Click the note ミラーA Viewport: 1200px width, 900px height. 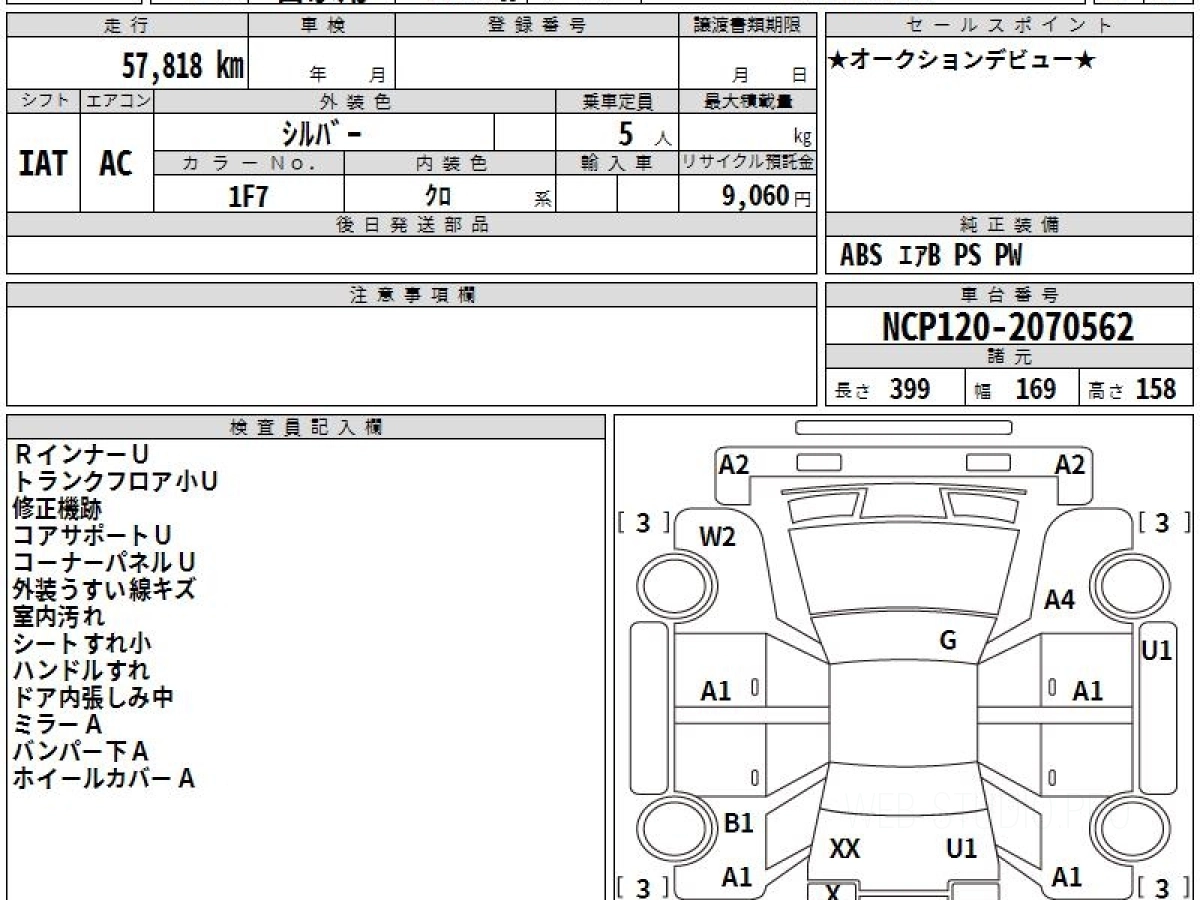point(57,724)
